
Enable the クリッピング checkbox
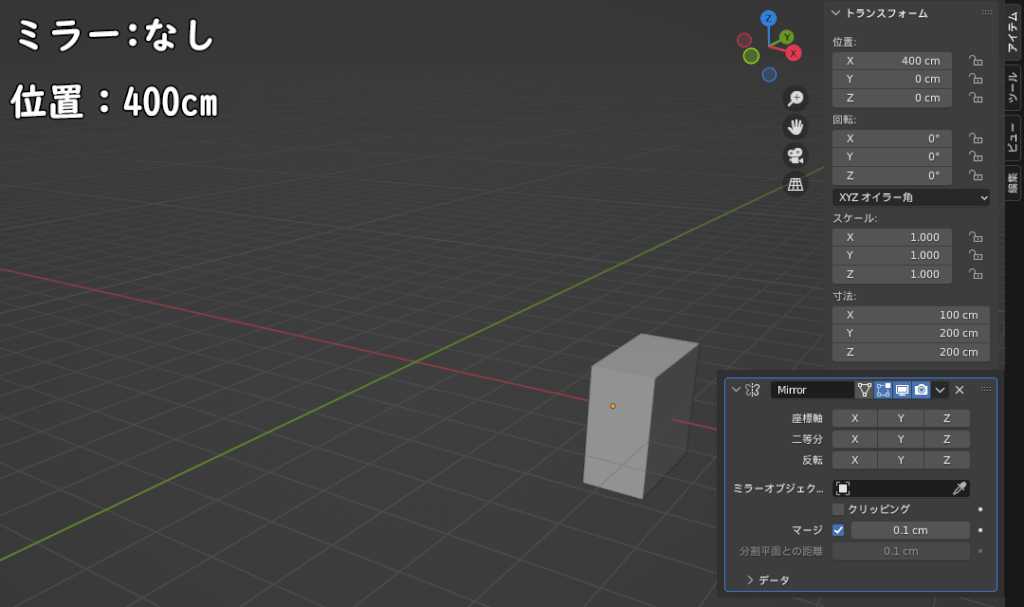(839, 509)
